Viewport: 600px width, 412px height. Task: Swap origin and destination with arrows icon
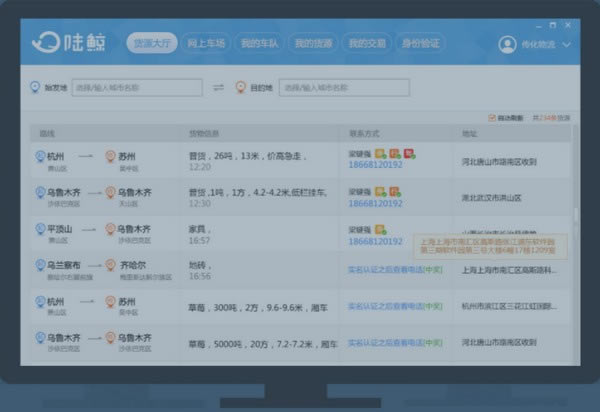tap(219, 88)
